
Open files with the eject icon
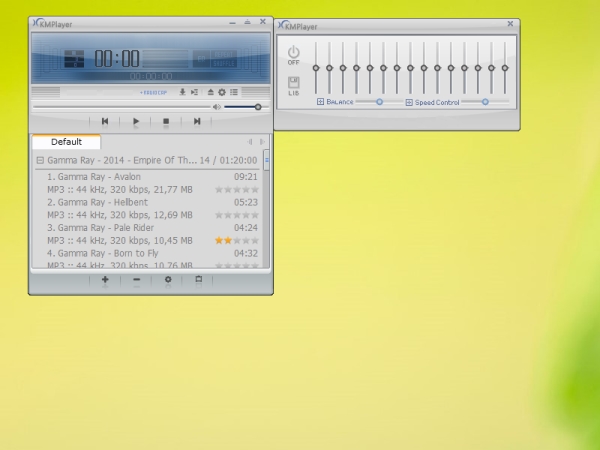coord(210,92)
